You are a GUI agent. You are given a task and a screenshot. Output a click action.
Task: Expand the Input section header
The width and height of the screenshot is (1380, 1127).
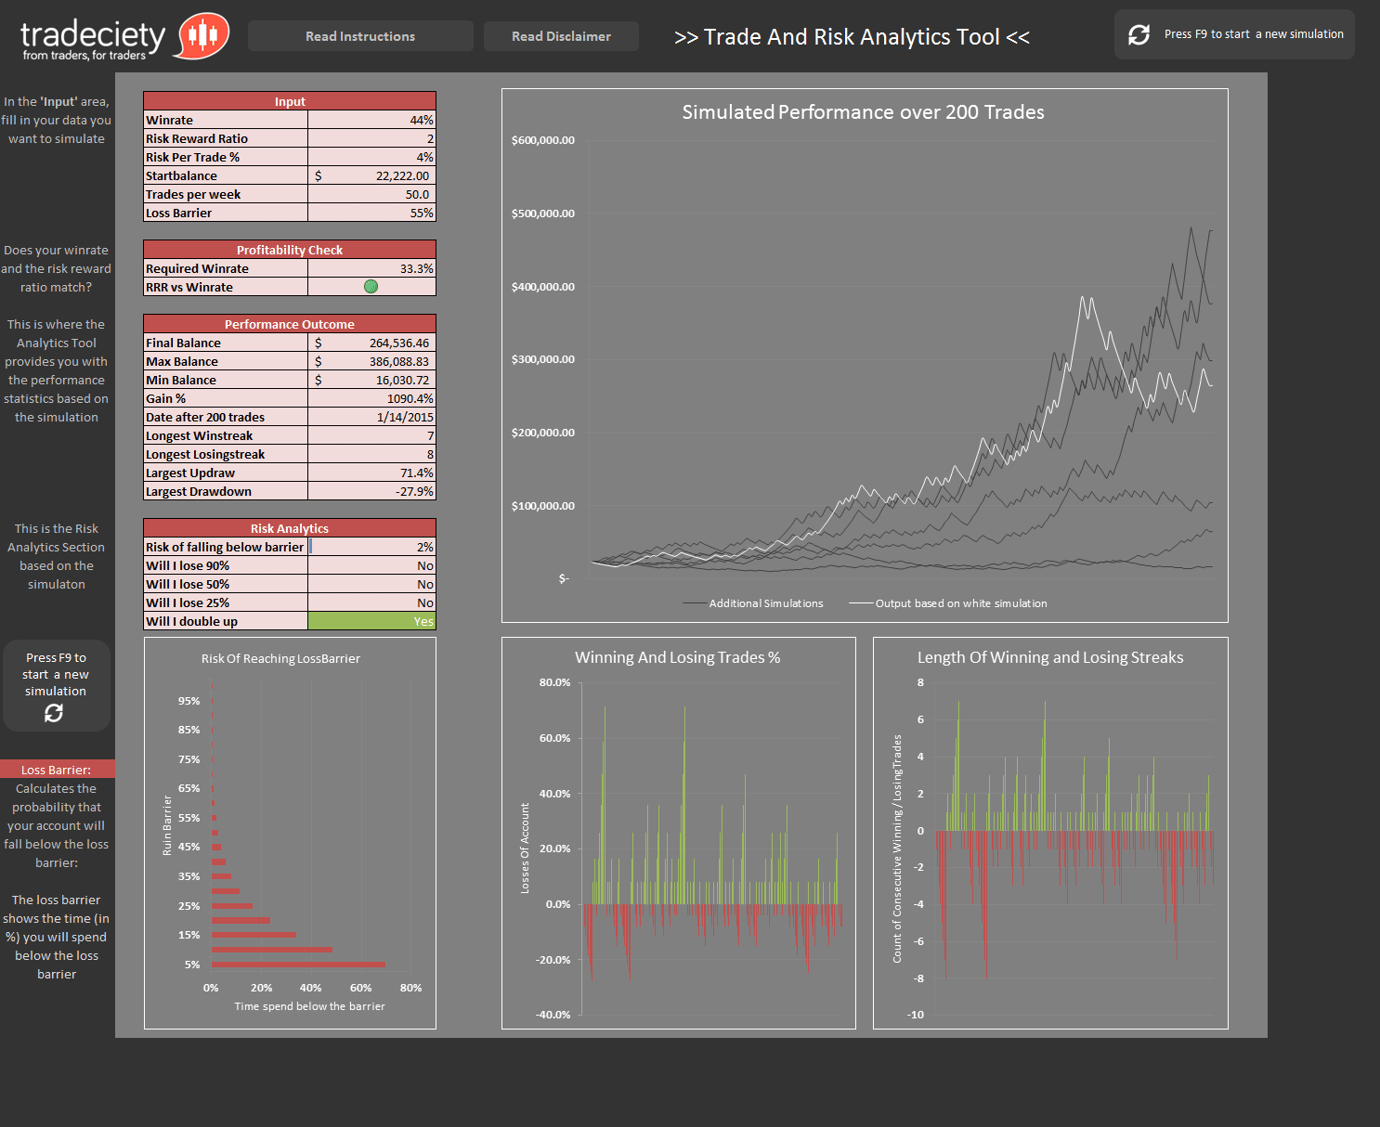289,101
